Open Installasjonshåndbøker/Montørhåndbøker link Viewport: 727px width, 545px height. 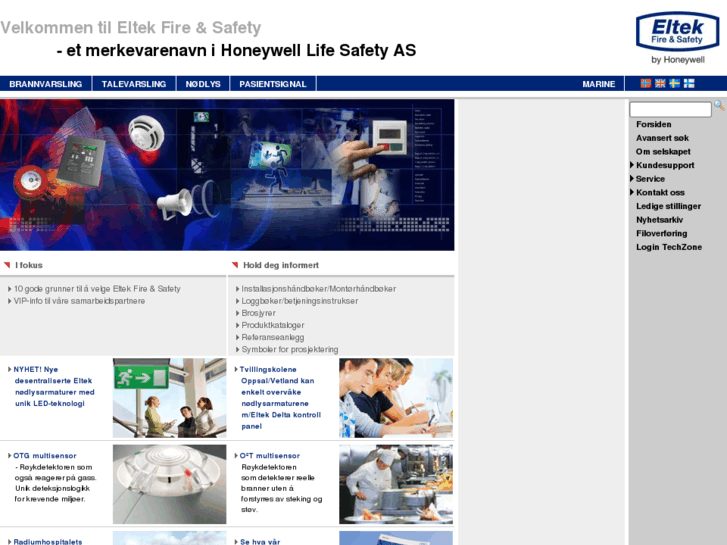(x=319, y=289)
